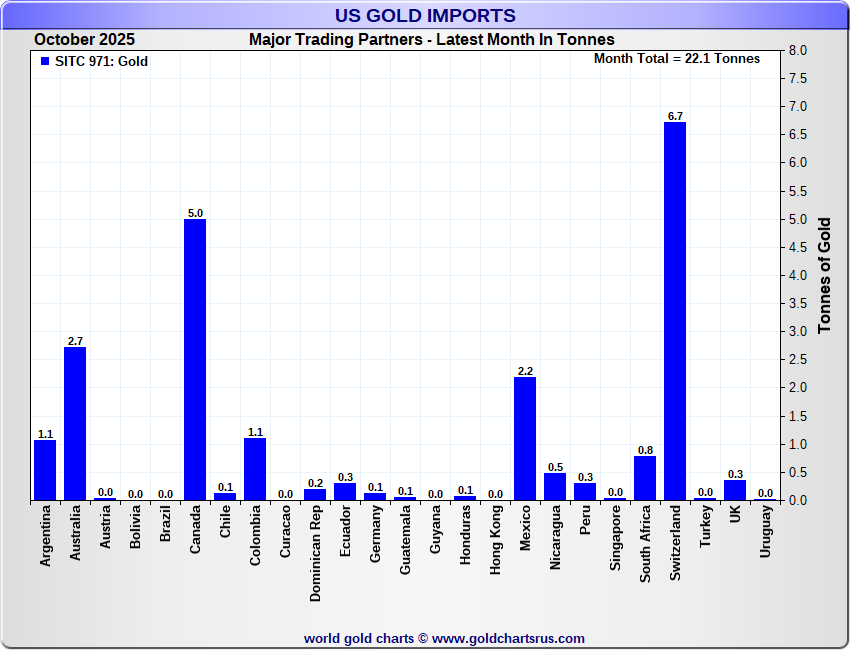This screenshot has width=850, height=650.
Task: Click the Argentina bar in the chart
Action: click(45, 469)
